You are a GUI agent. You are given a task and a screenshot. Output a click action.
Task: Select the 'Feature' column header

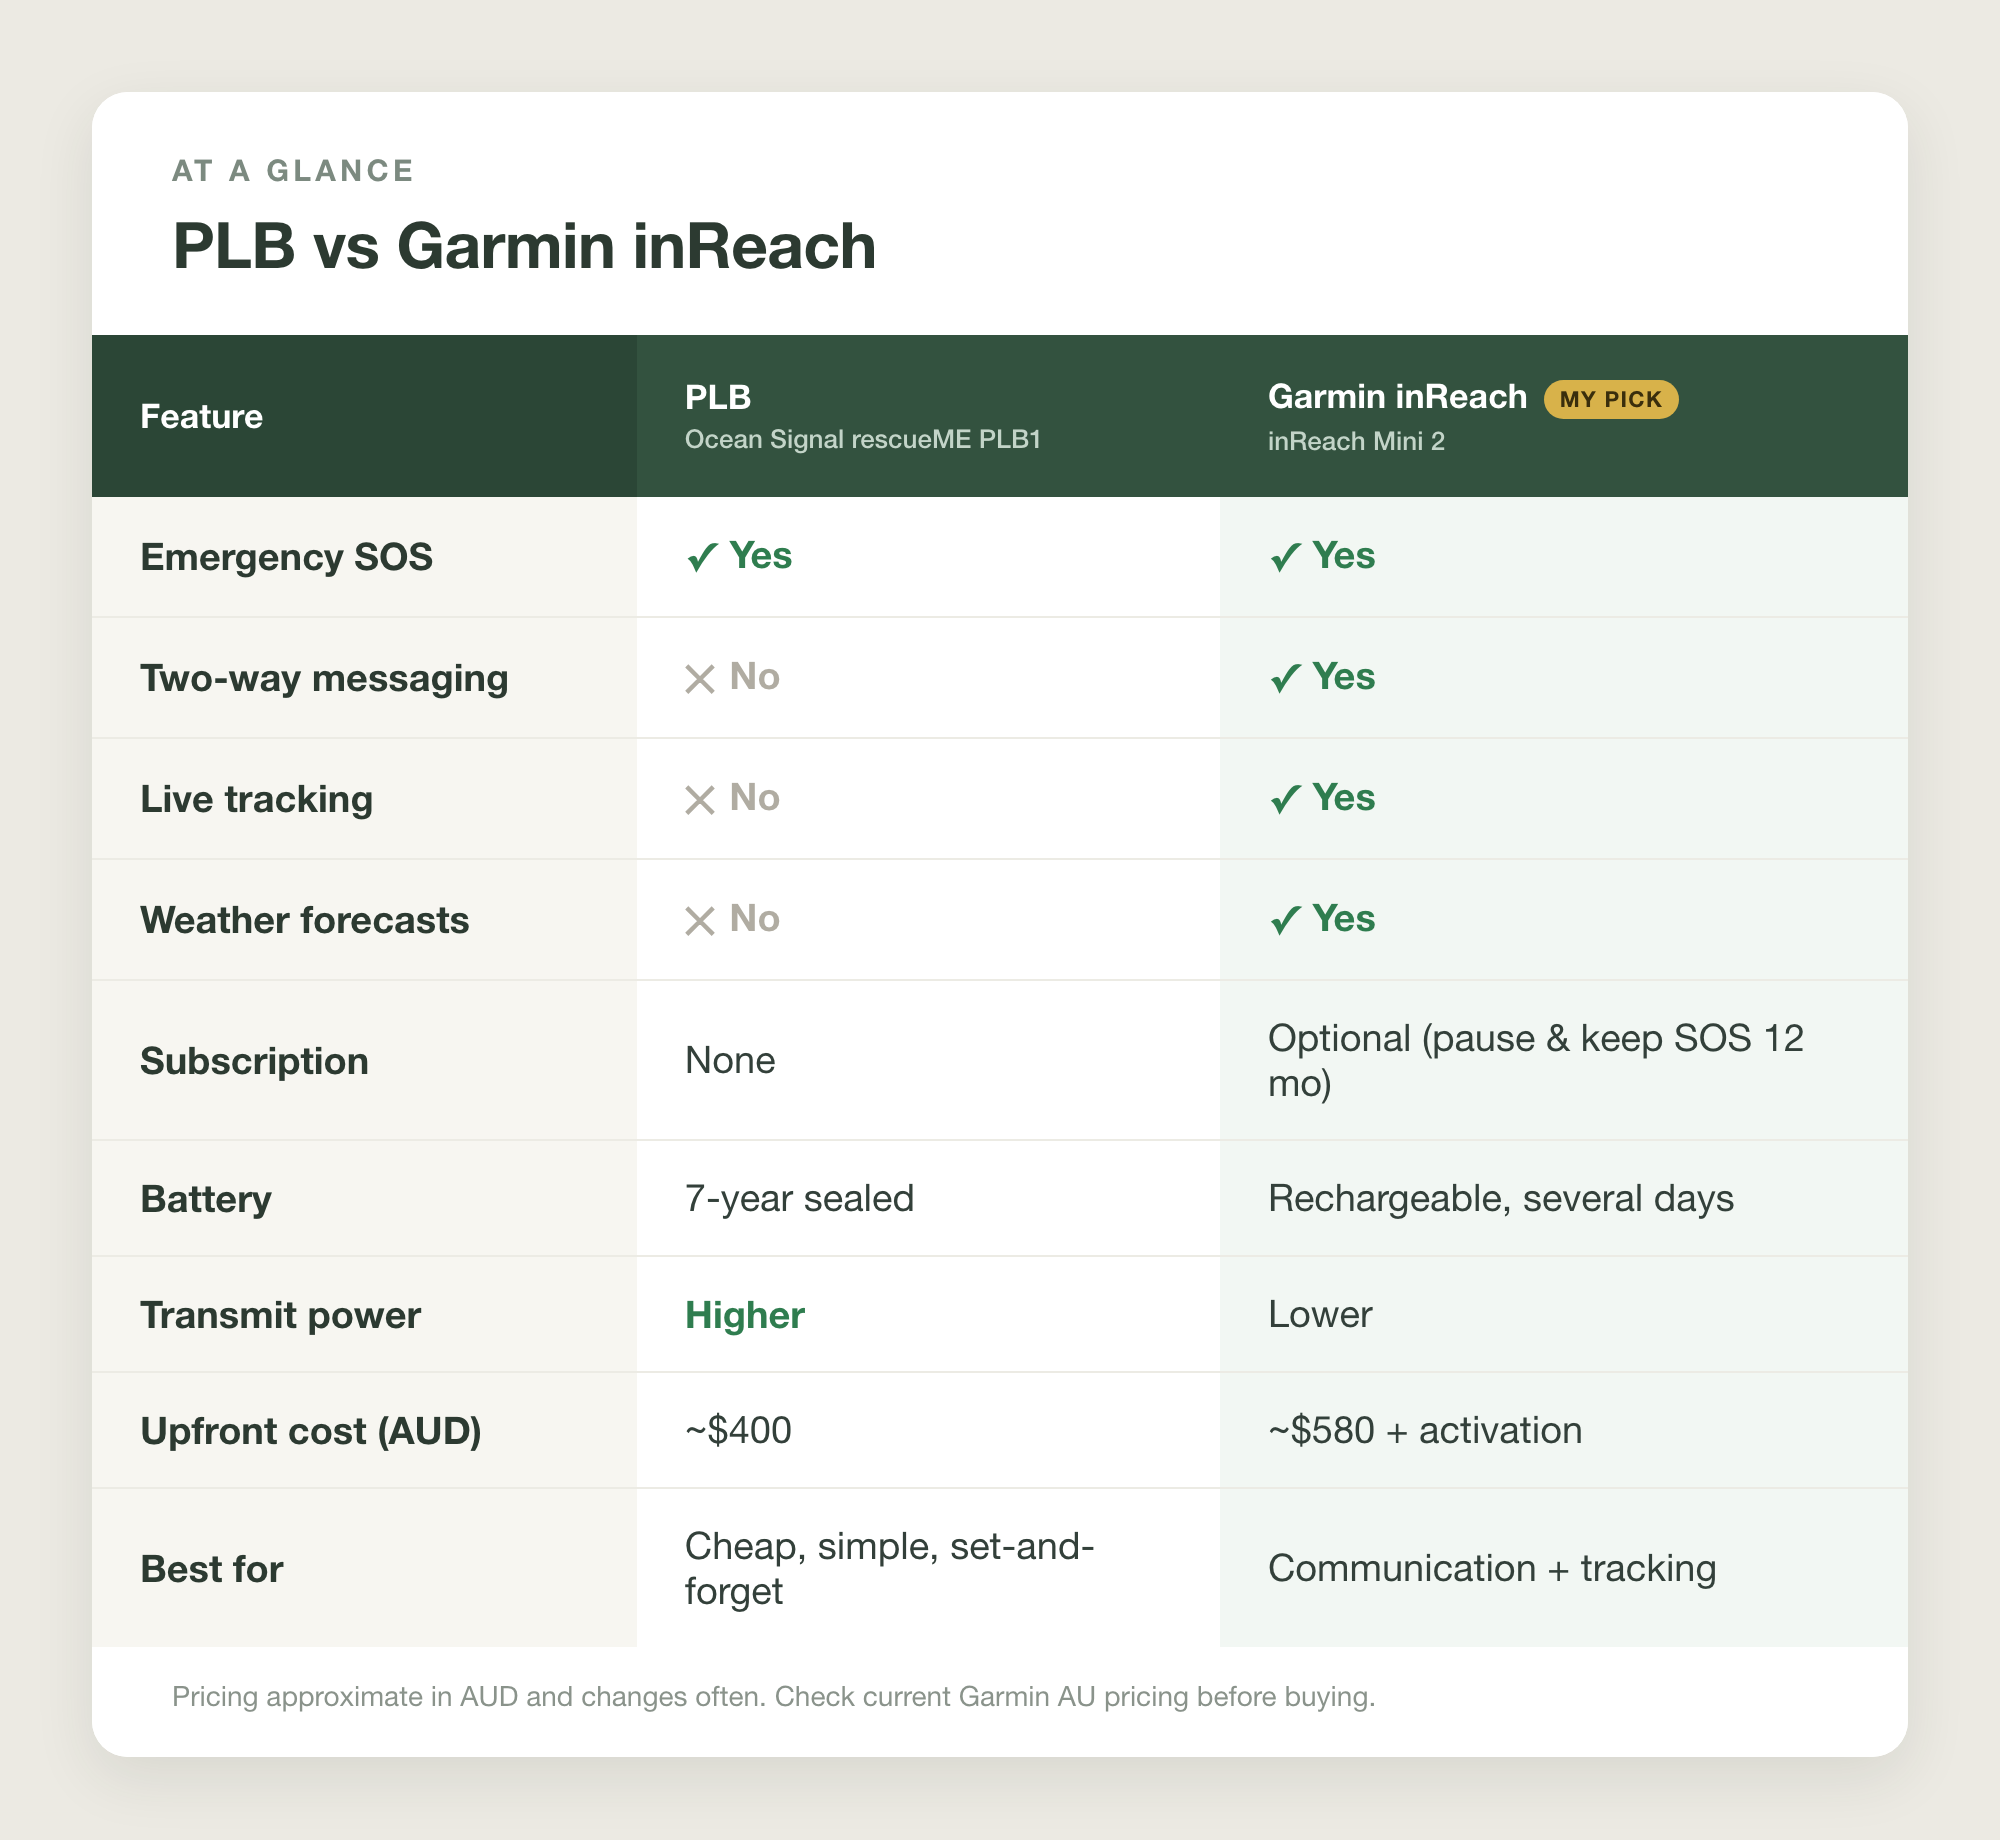[201, 416]
